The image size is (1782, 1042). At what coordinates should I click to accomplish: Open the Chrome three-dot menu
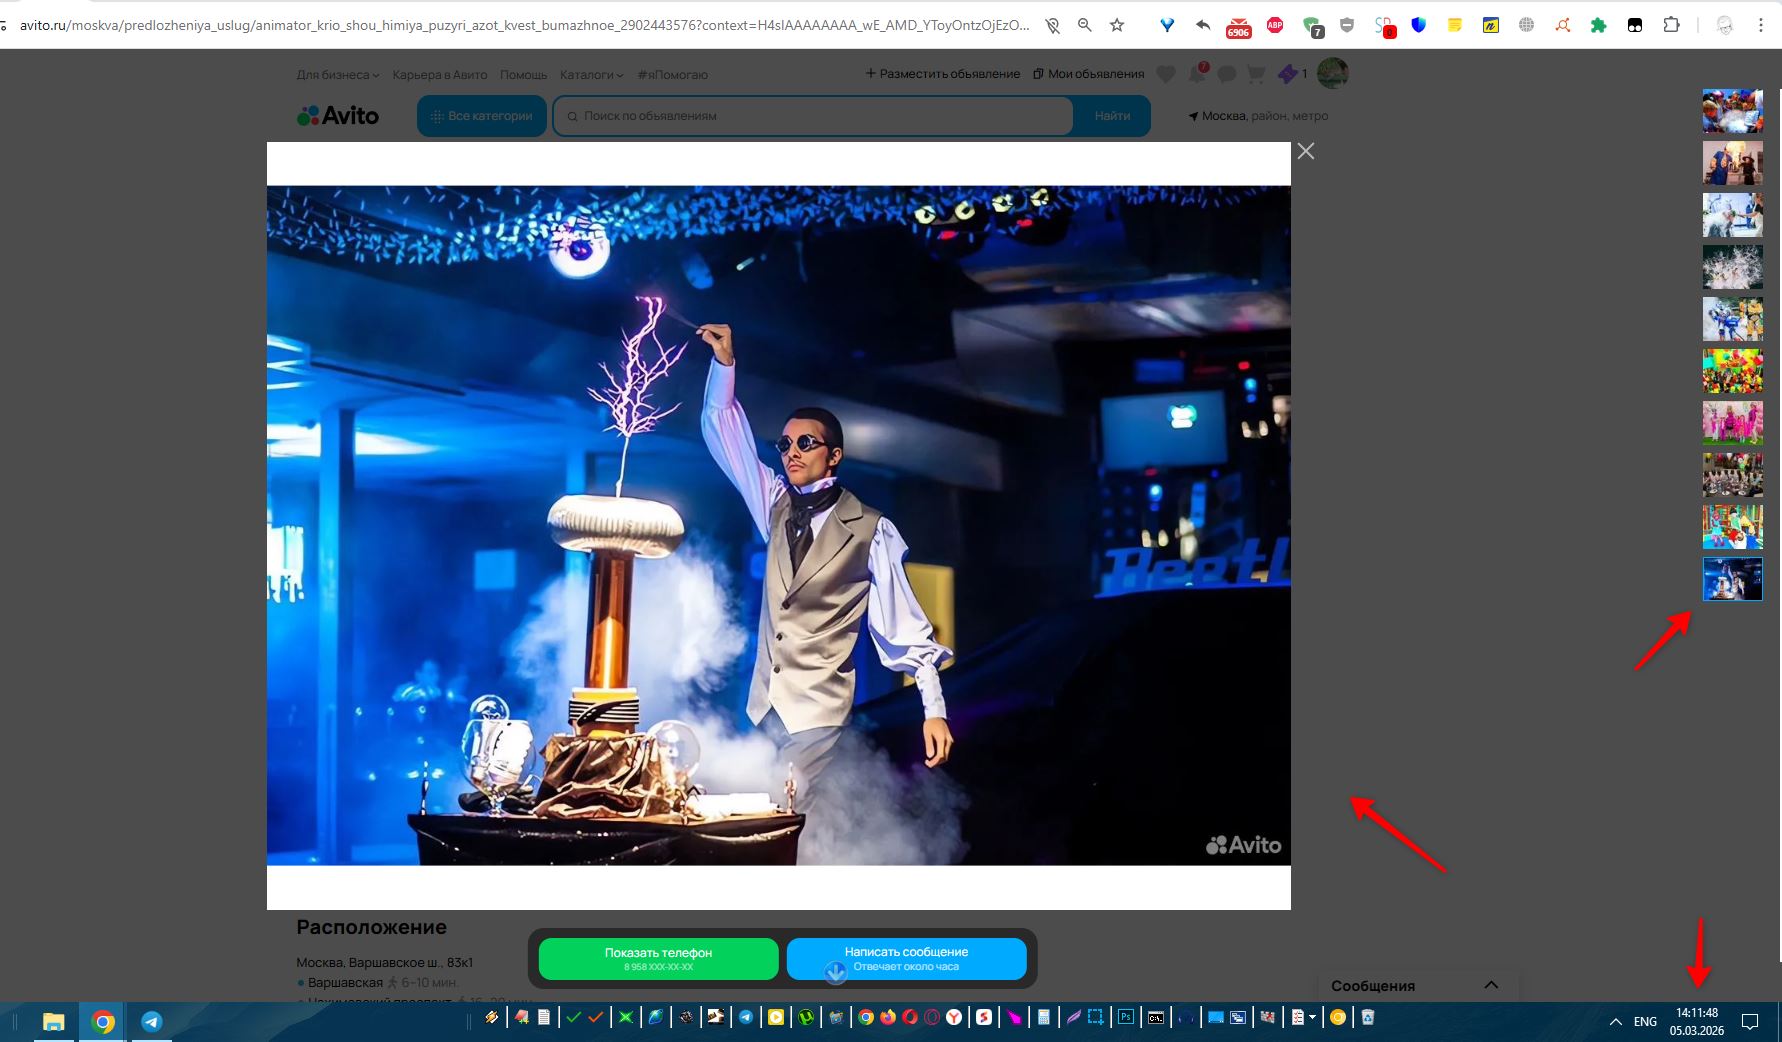tap(1761, 26)
